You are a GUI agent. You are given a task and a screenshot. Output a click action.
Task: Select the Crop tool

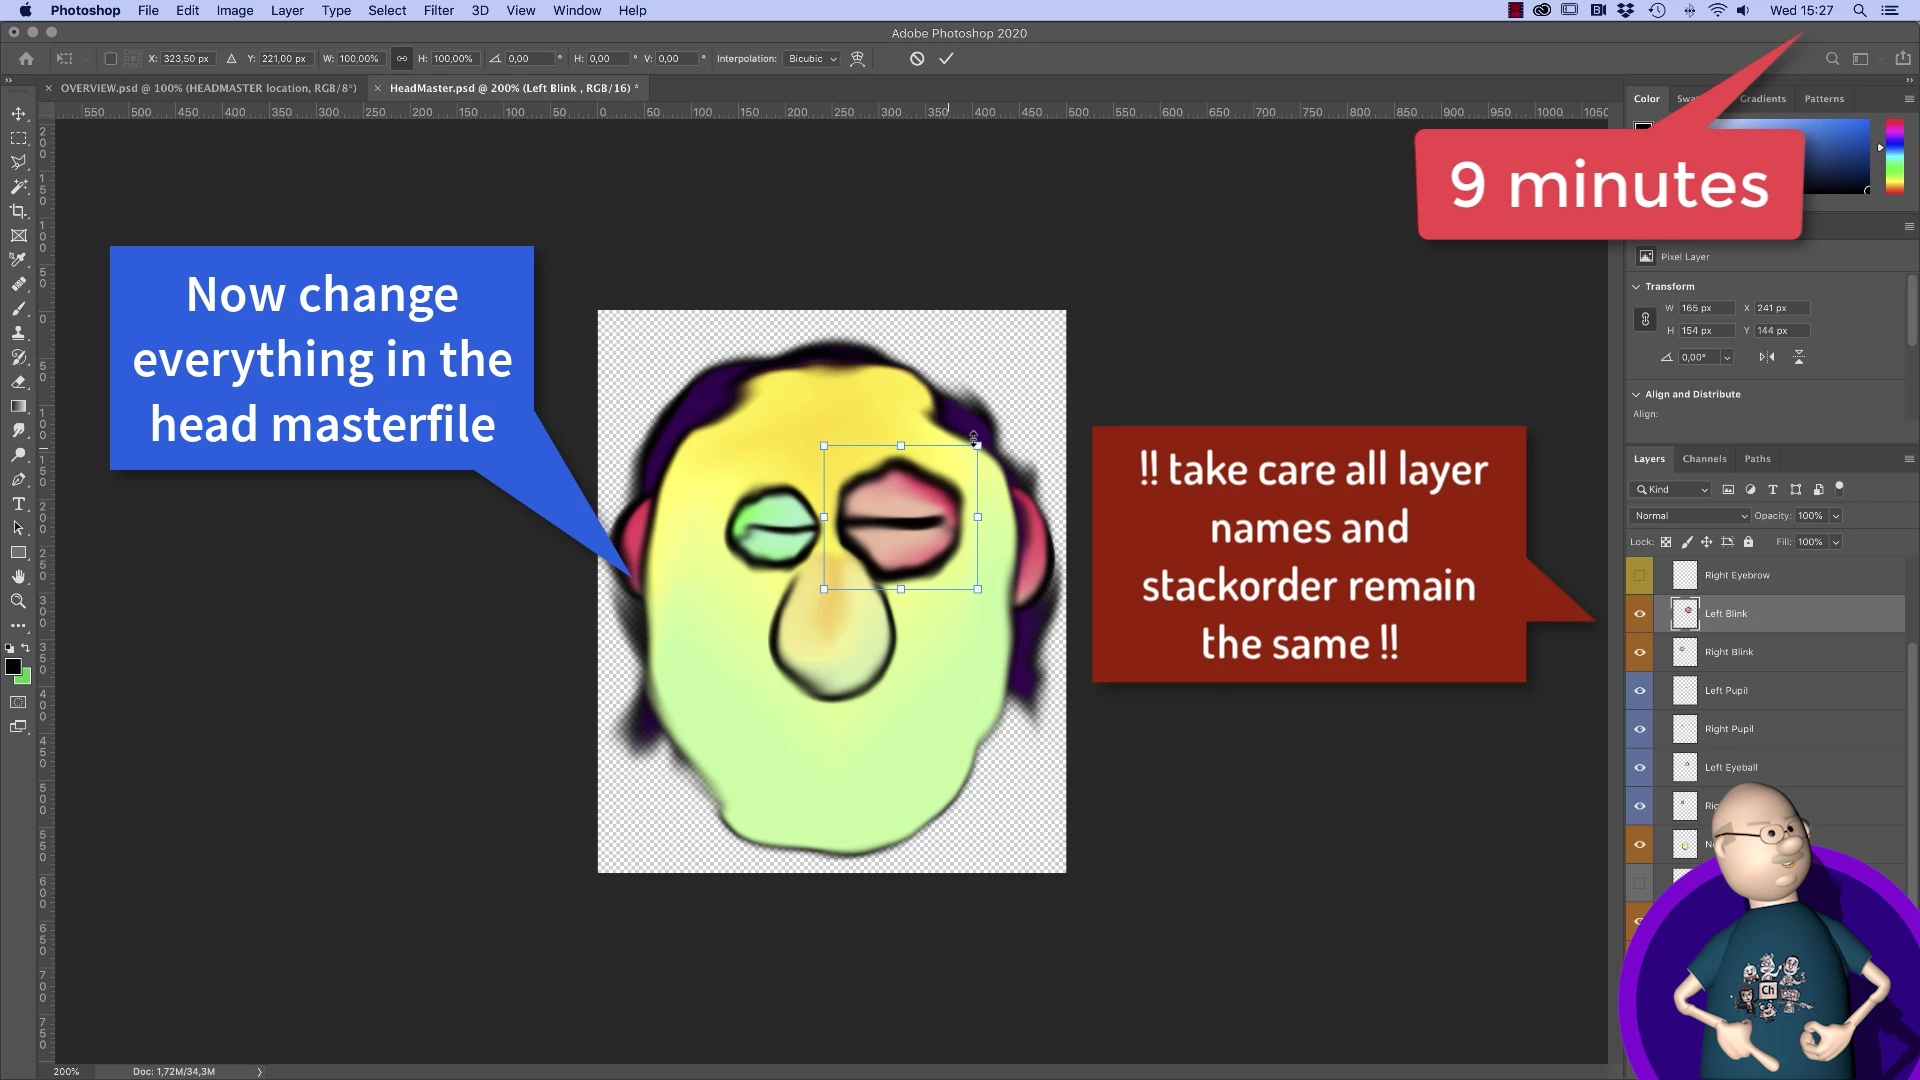coord(18,211)
